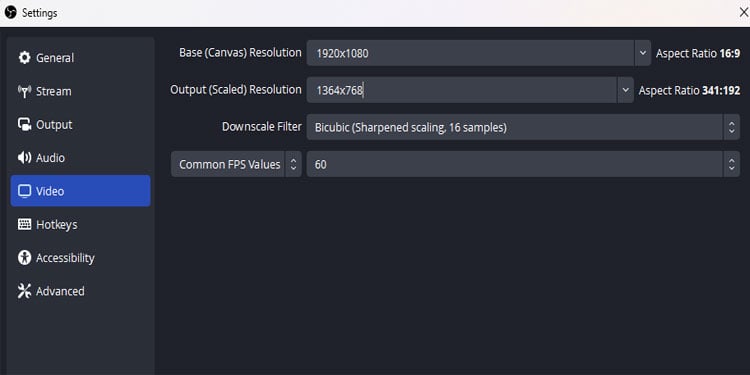Click the General gear icon

coord(24,58)
